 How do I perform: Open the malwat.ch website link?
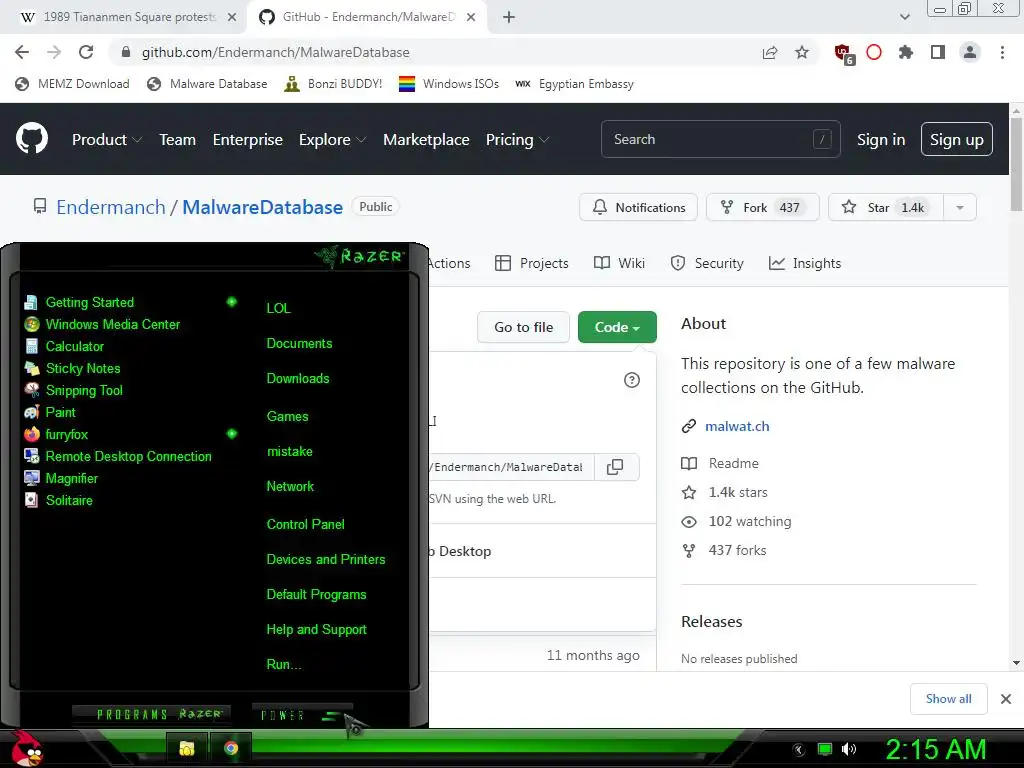tap(737, 426)
